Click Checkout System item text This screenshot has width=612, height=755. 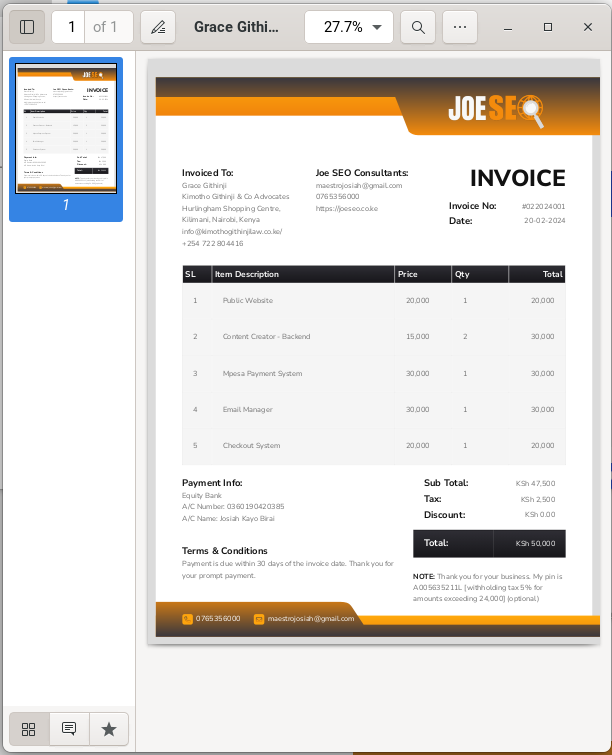click(x=251, y=446)
